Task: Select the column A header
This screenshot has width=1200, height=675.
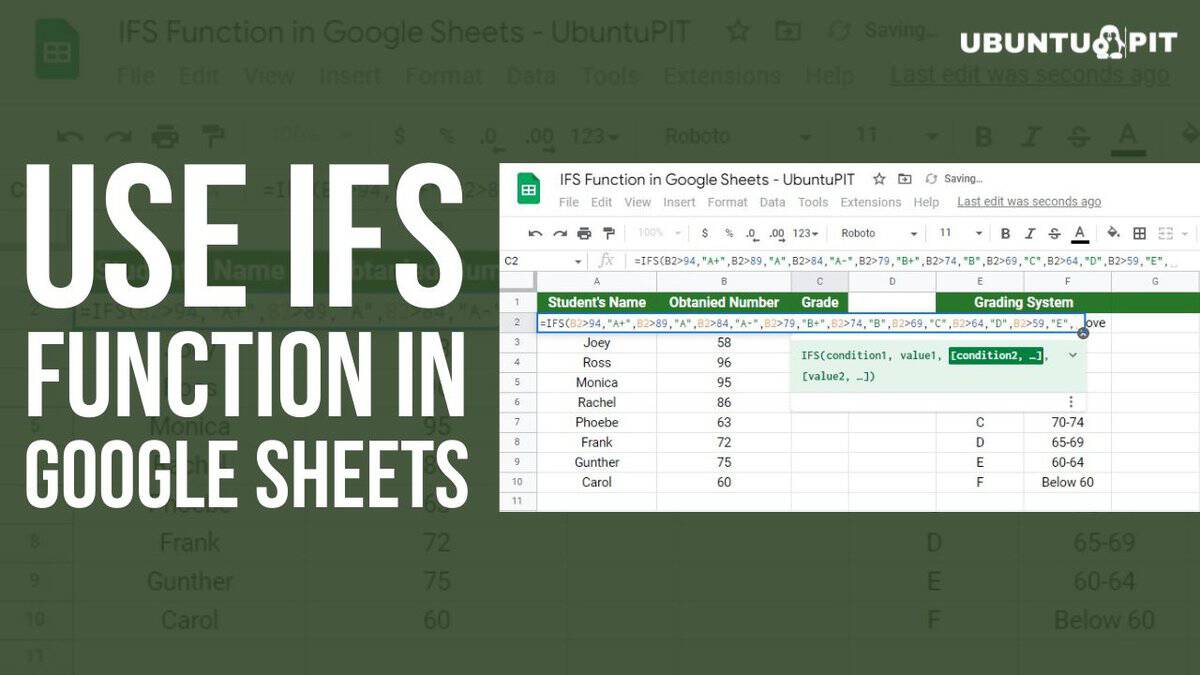Action: 597,282
